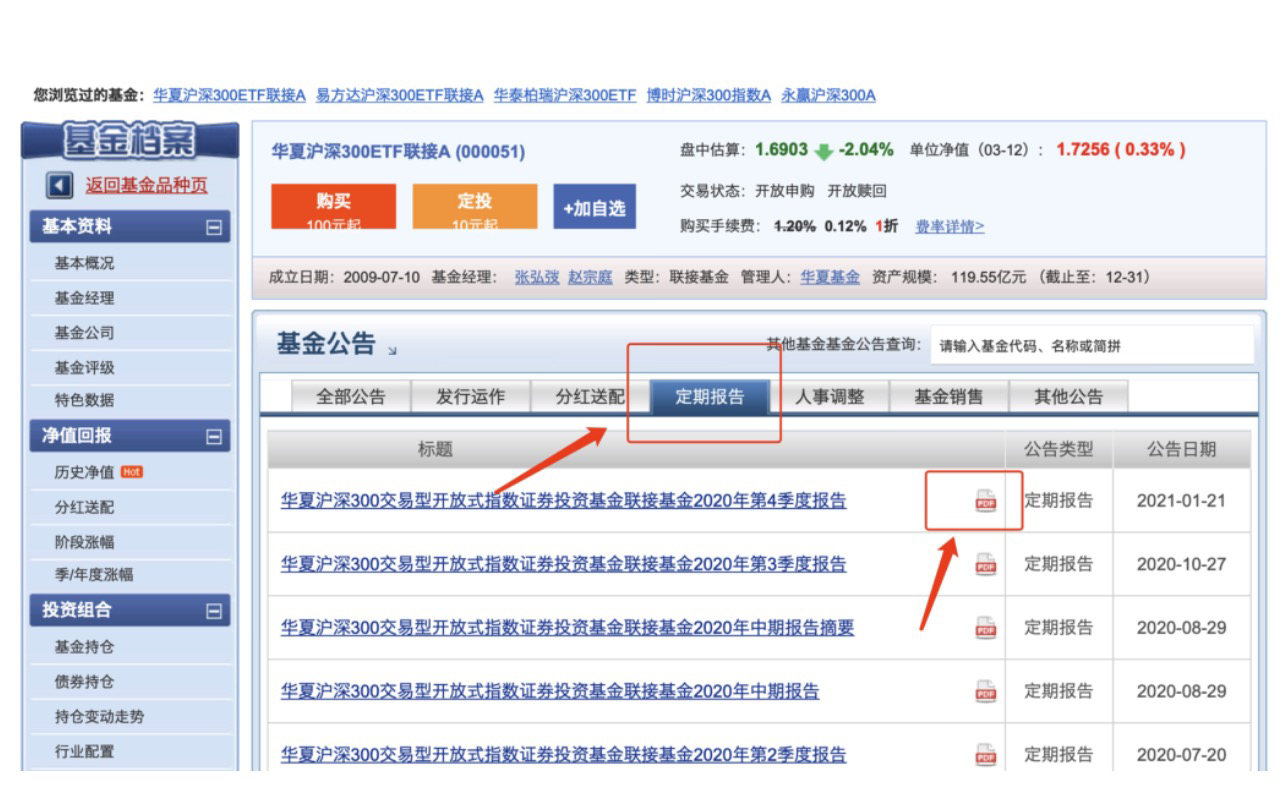
Task: Open 债券持仓 in the sidebar
Action: tap(84, 682)
